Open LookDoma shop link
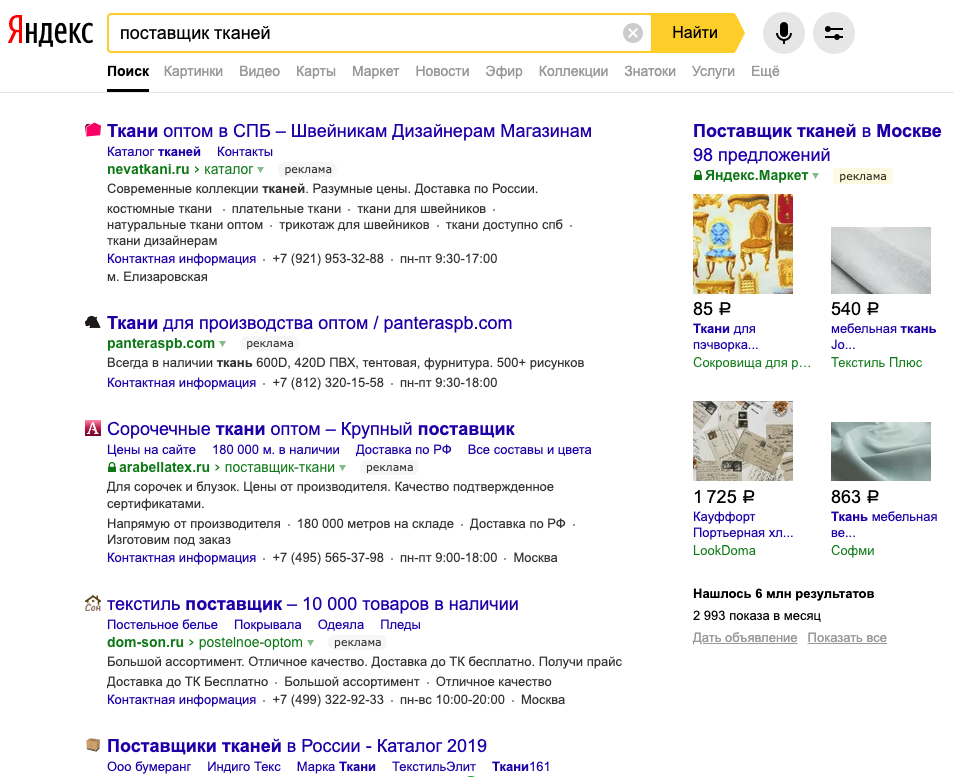Screen dimensions: 954x777 point(724,550)
